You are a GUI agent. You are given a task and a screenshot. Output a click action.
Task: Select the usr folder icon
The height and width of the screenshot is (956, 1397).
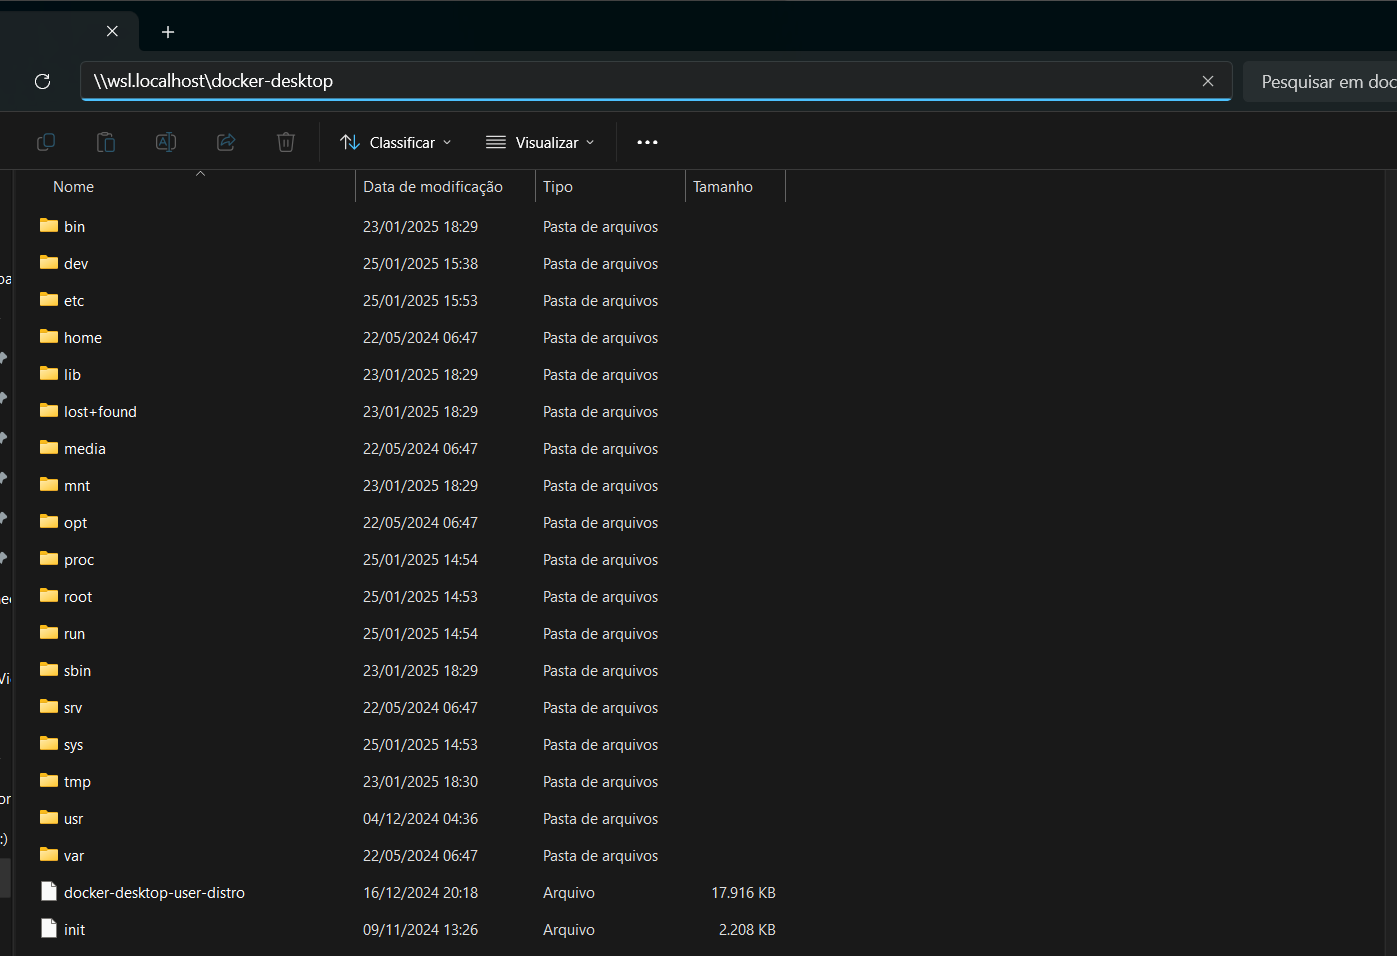49,818
